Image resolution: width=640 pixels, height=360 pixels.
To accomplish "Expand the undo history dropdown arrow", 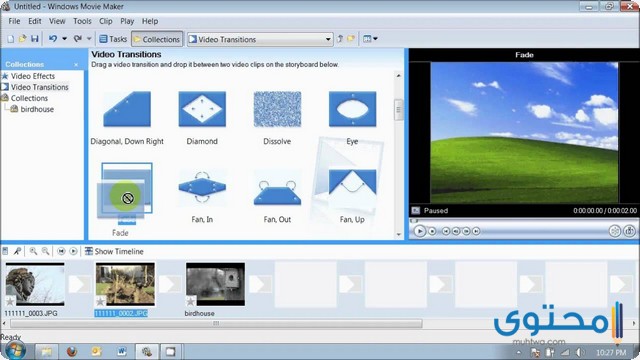I will tap(64, 39).
